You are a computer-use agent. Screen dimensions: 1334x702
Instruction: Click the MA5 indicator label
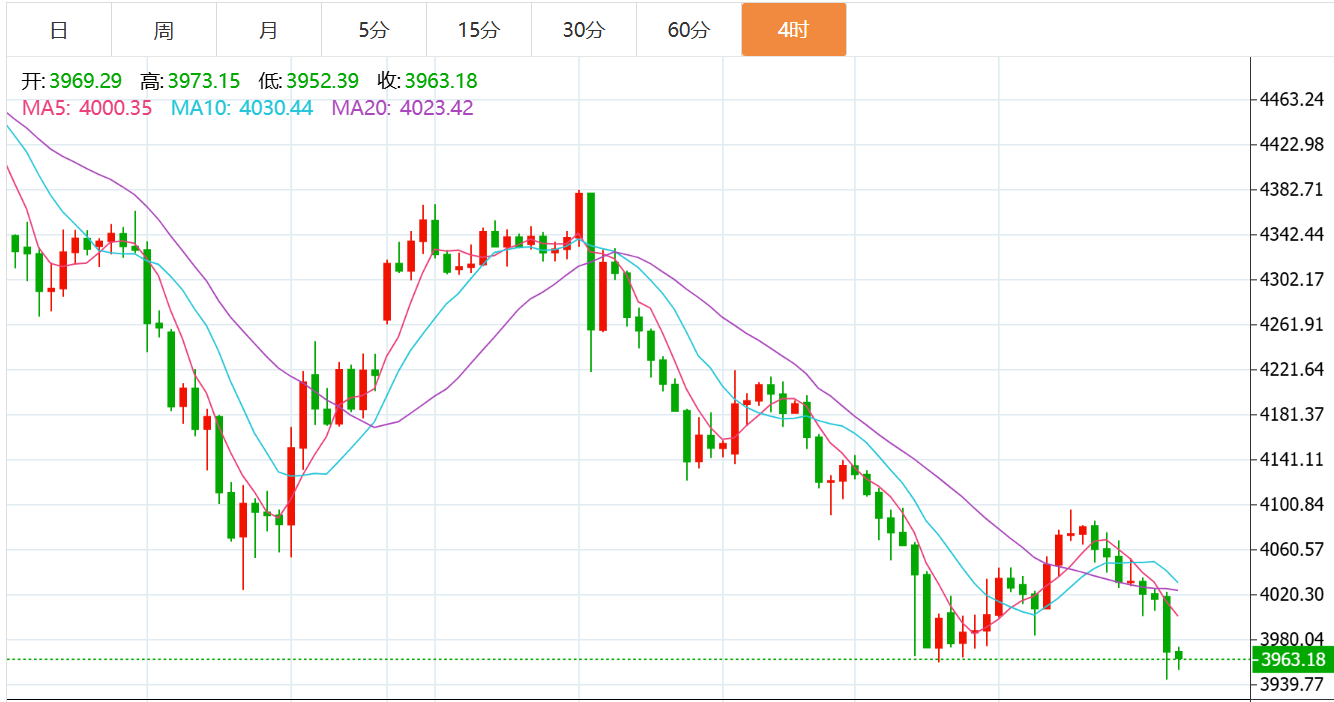point(44,108)
